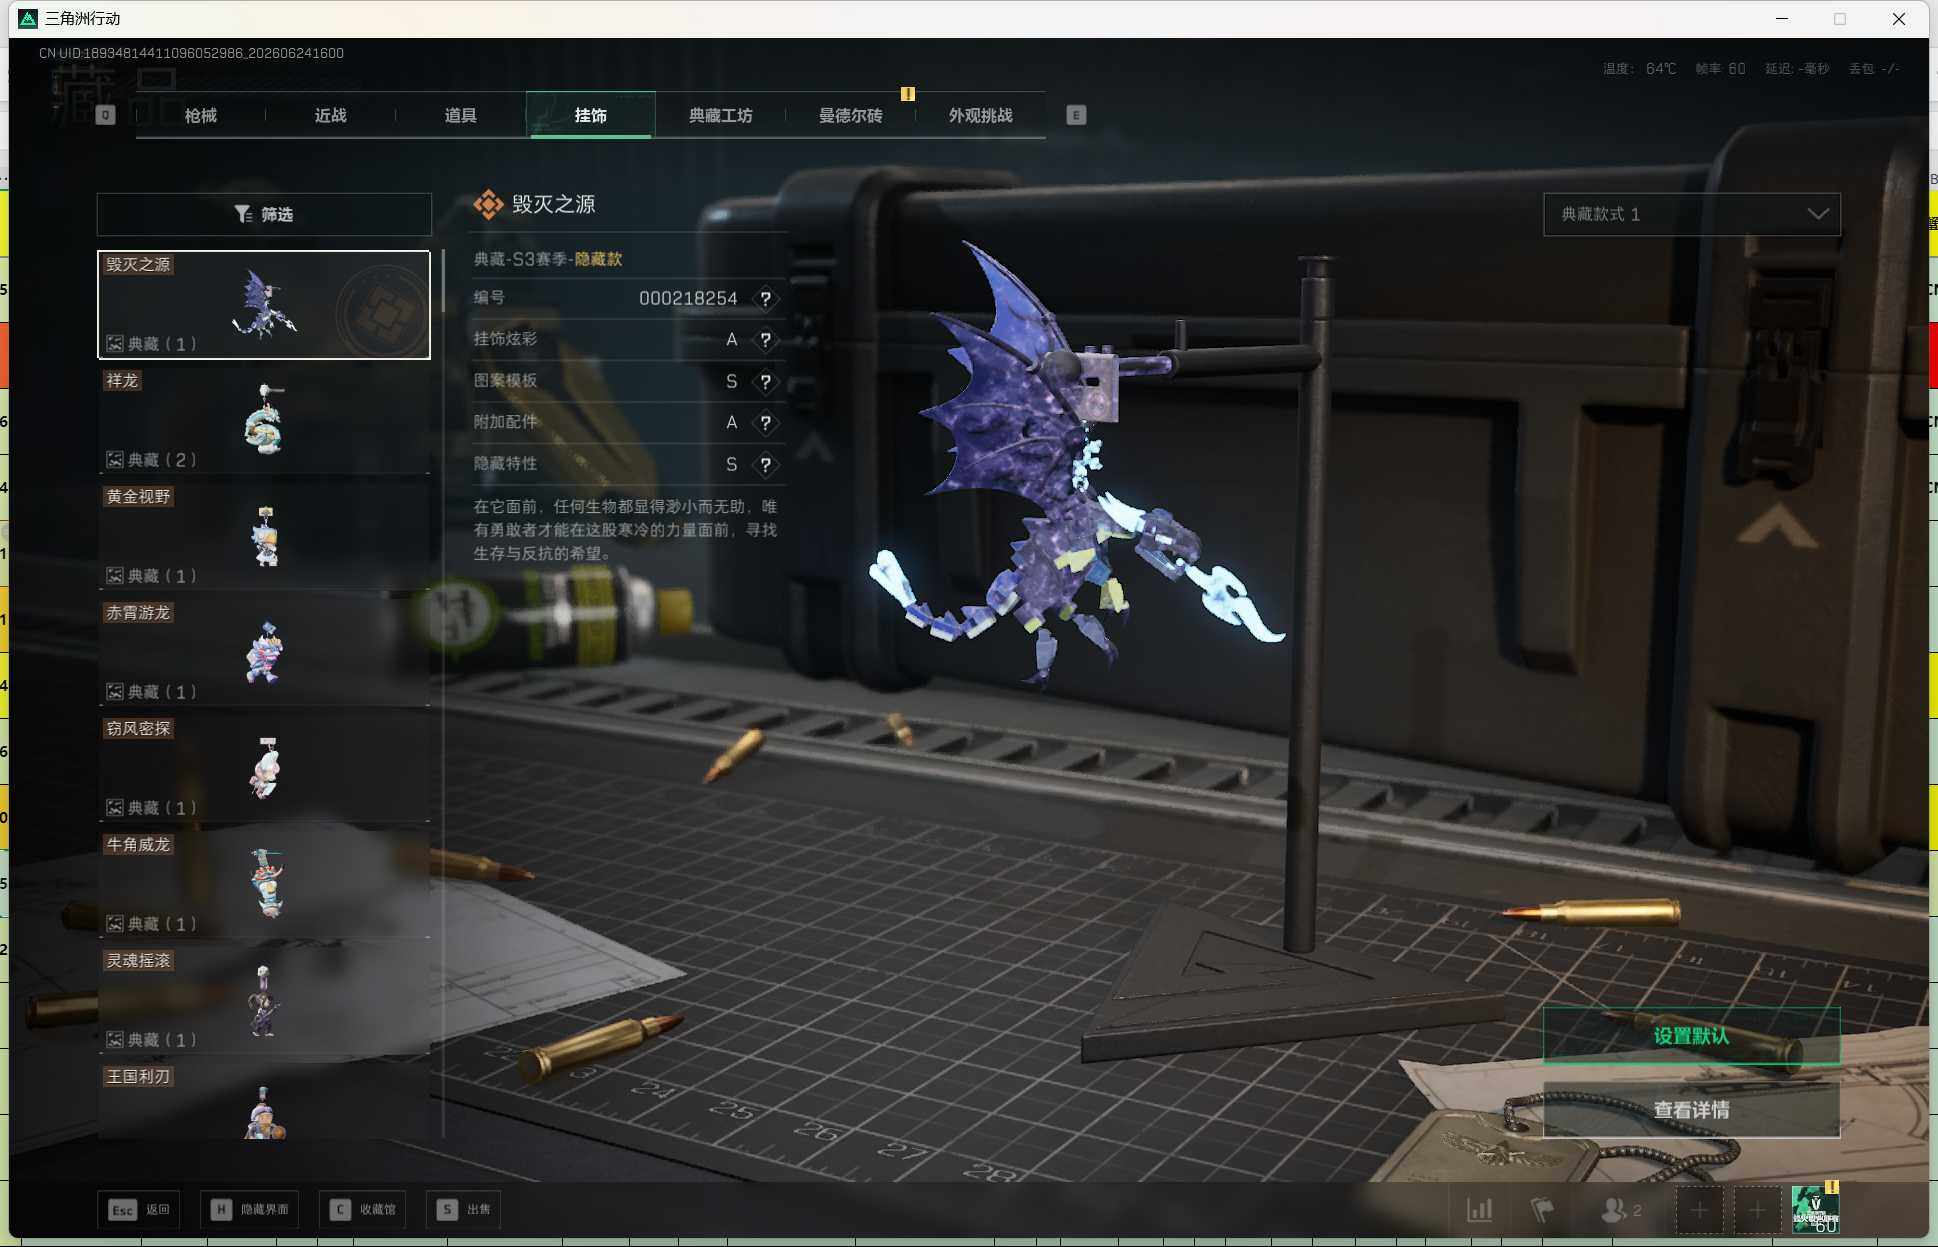Open the 筛选 filter button
Viewport: 1938px width, 1247px height.
(x=264, y=214)
